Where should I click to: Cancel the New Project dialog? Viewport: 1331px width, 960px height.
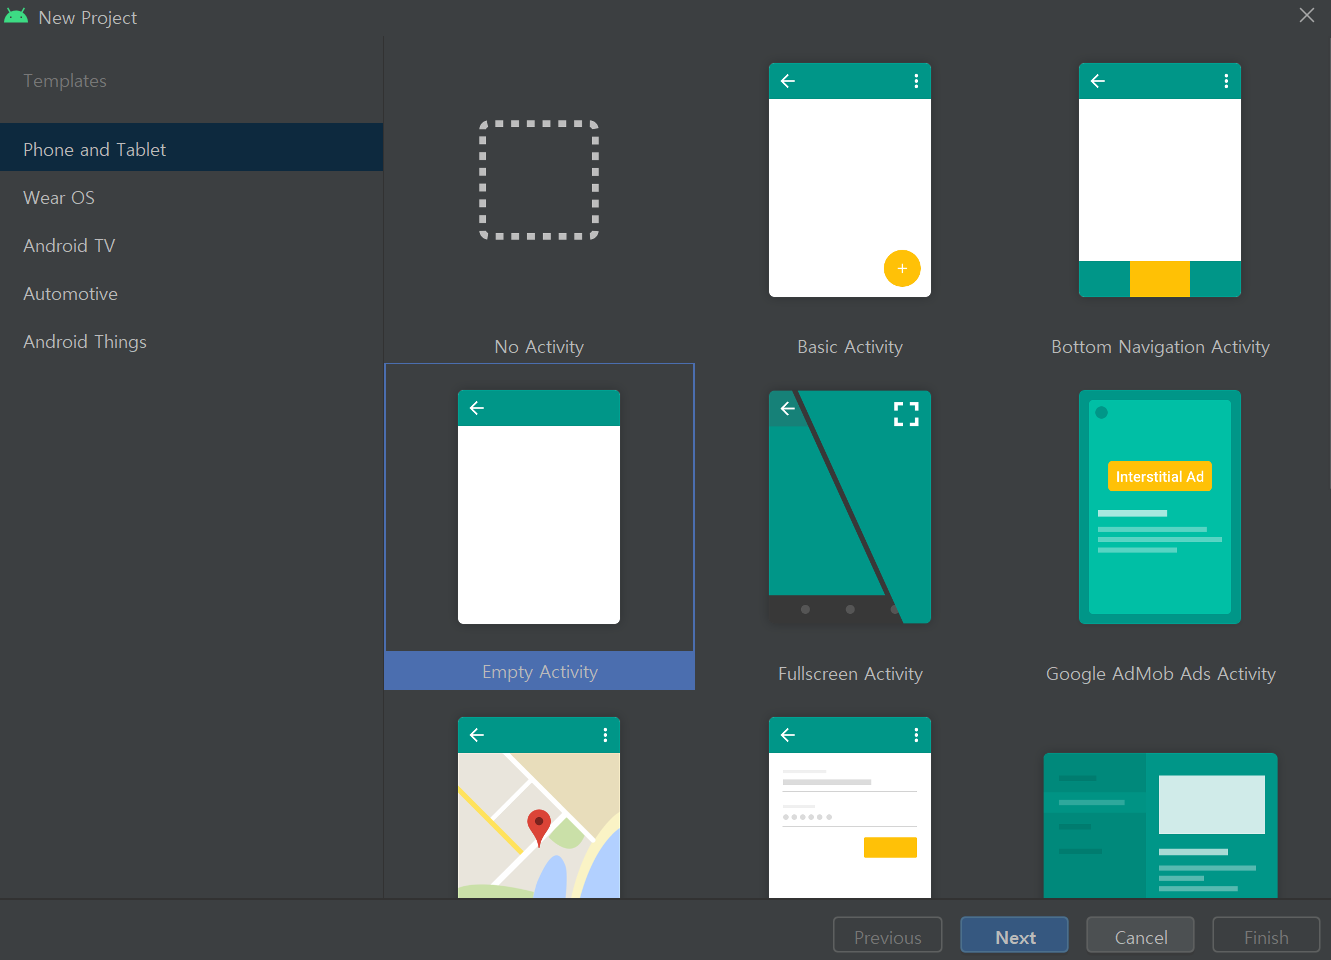click(x=1140, y=936)
